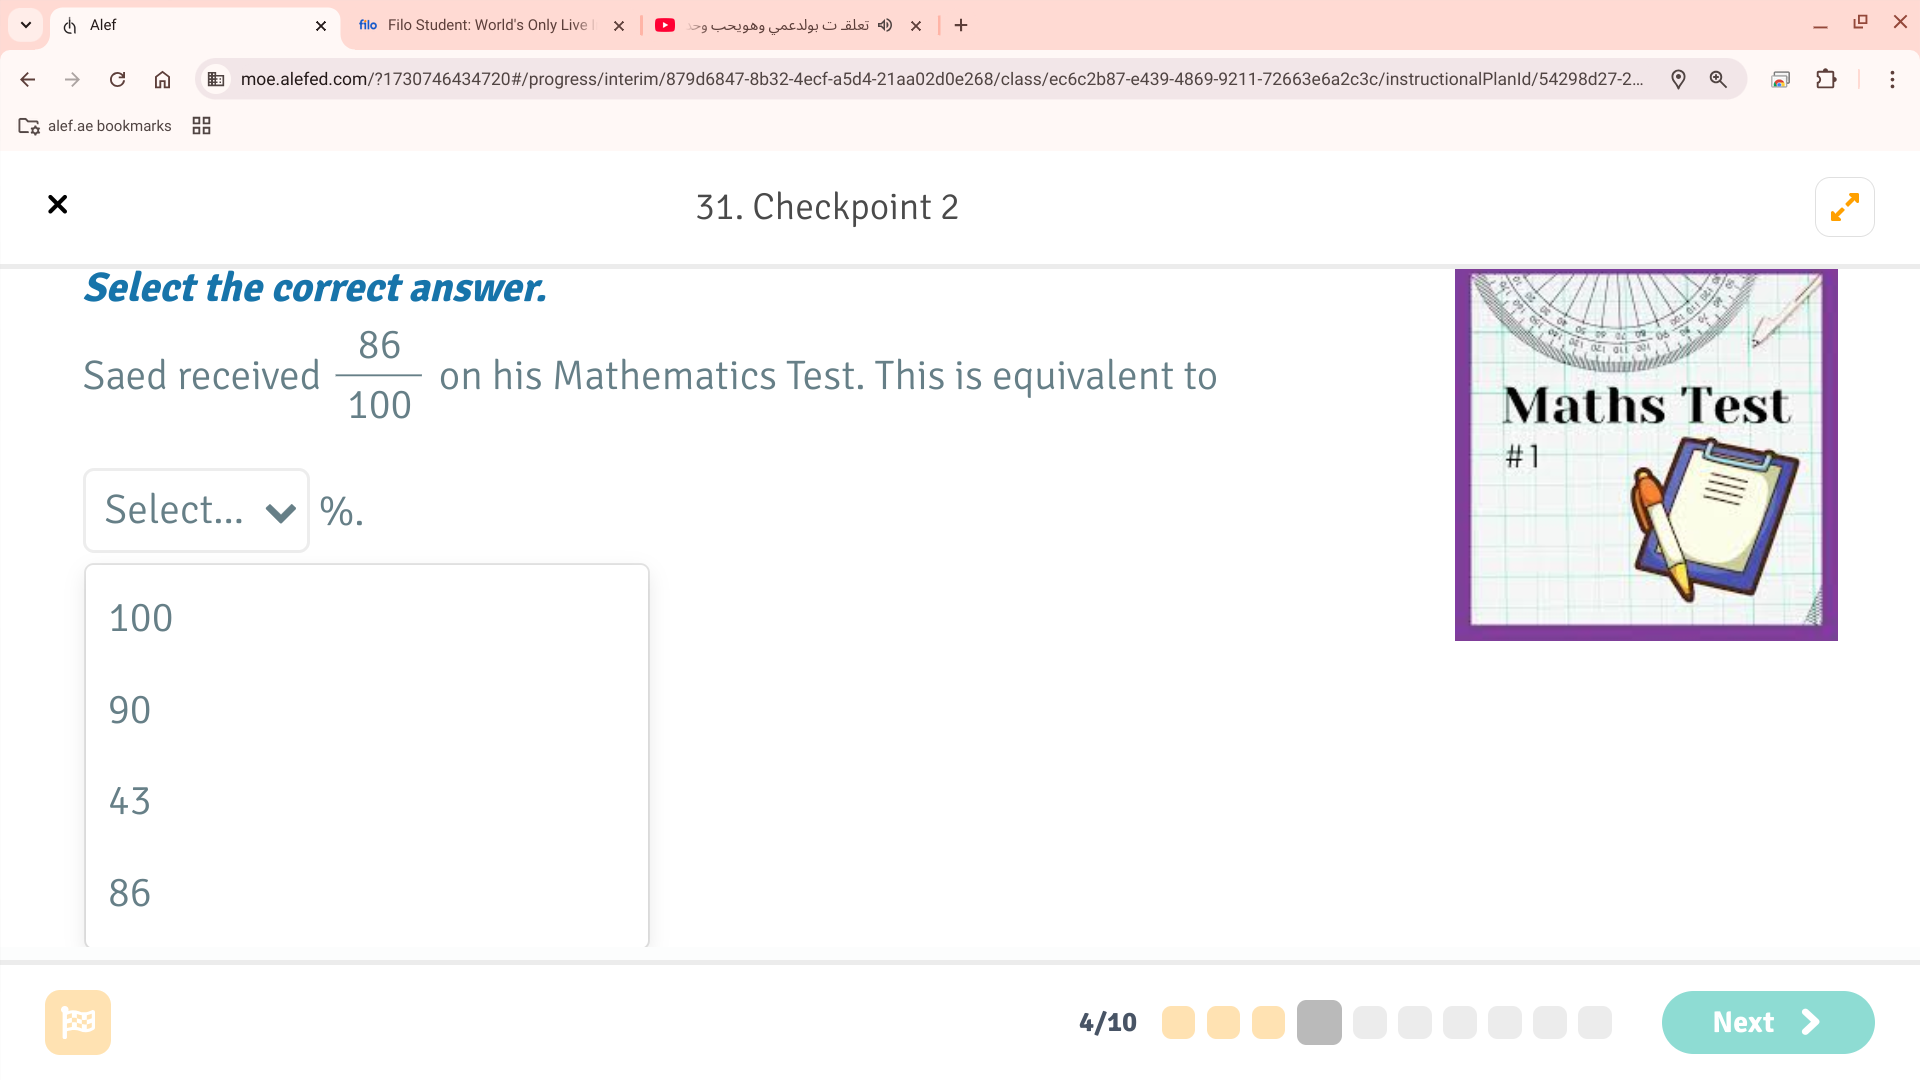
Task: Click the Maths Test image
Action: [x=1646, y=455]
